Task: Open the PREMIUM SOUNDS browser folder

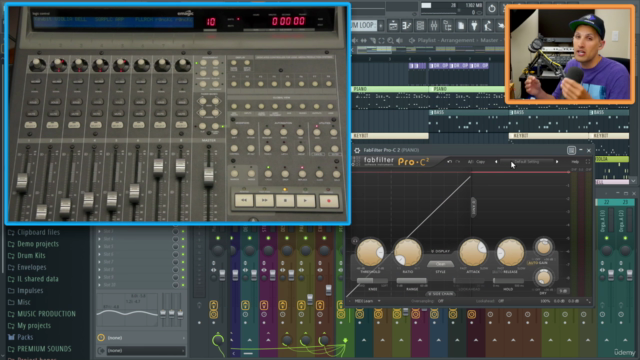Action: [x=44, y=349]
